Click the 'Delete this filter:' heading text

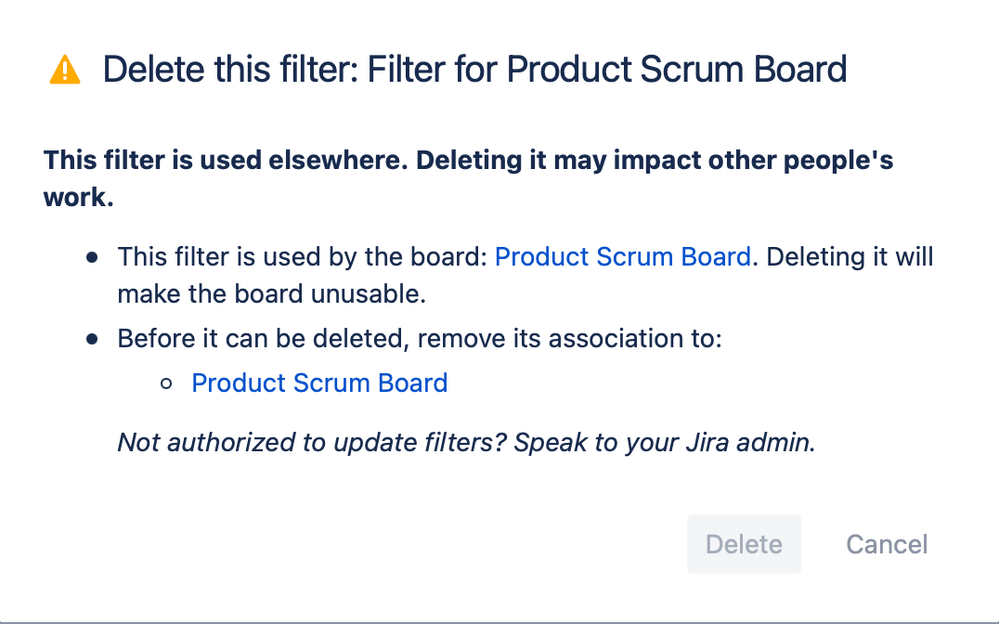click(231, 69)
